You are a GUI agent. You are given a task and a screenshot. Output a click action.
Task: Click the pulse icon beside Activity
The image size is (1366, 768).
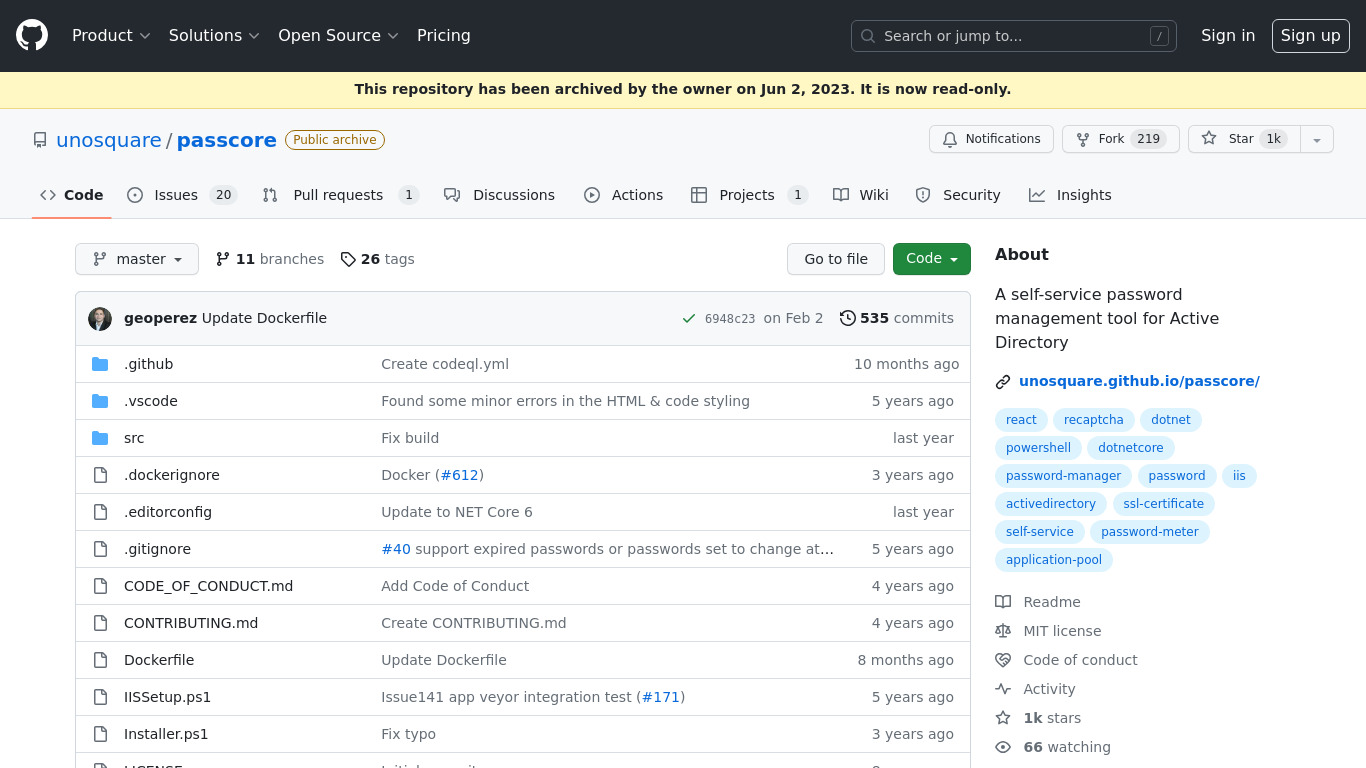tap(1003, 689)
